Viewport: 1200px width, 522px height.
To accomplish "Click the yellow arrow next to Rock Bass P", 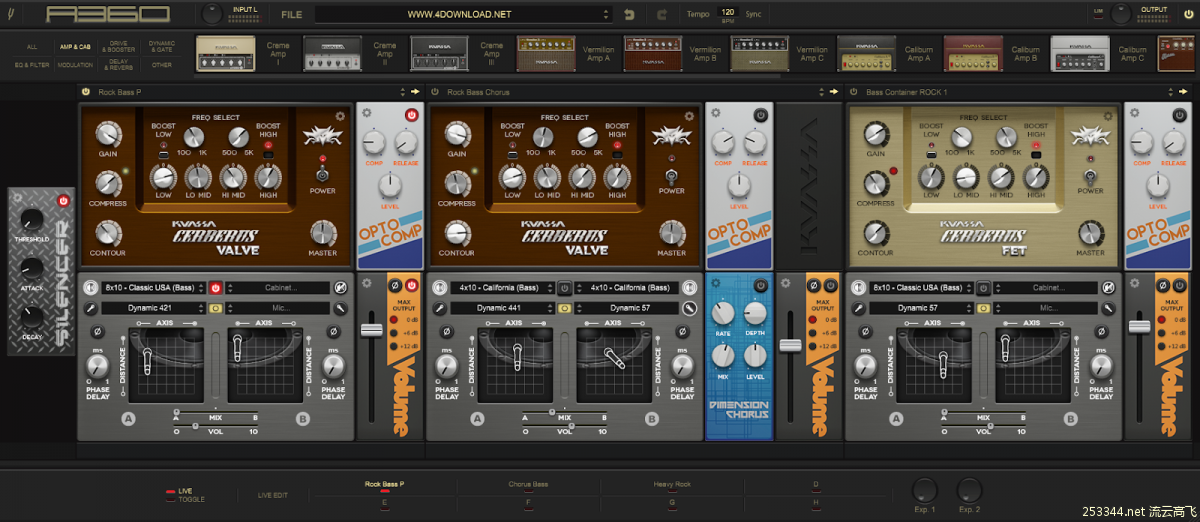I will click(x=413, y=92).
